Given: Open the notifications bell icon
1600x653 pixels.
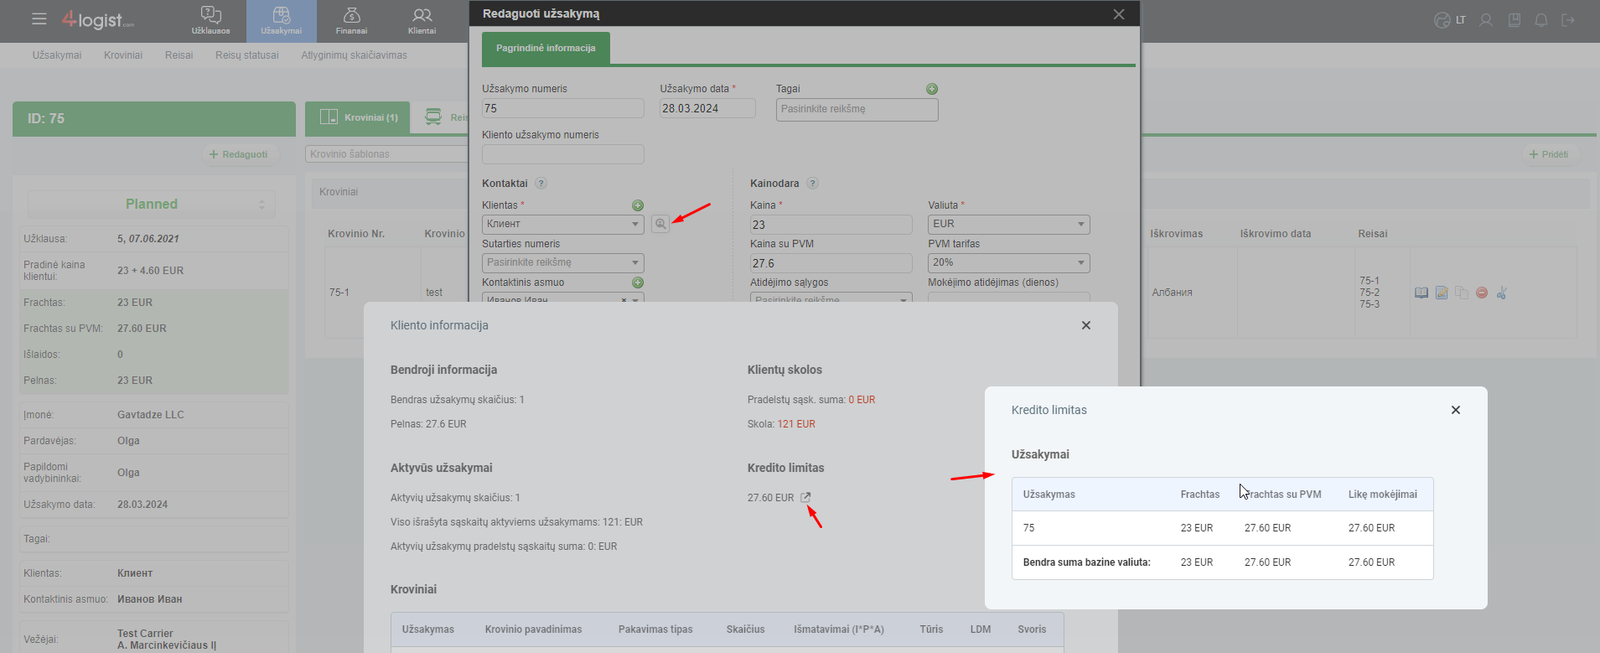Looking at the screenshot, I should [x=1541, y=20].
